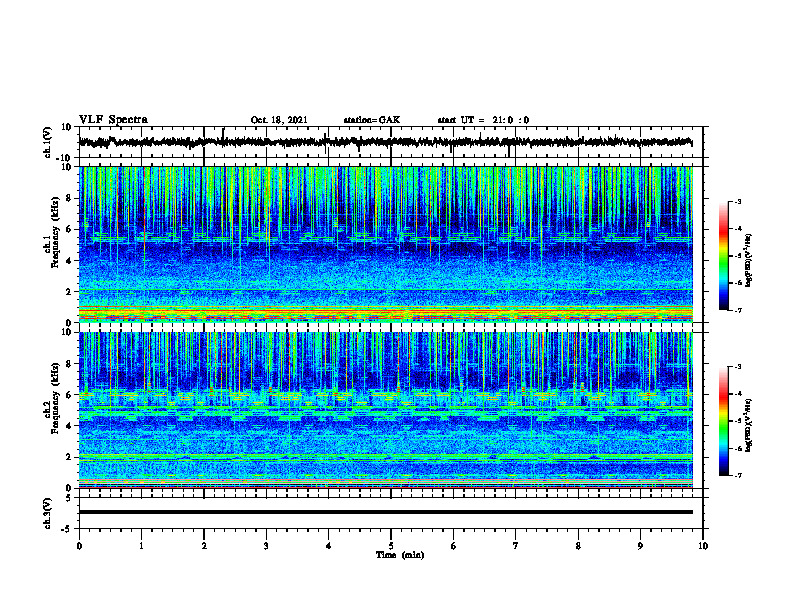Screen dimensions: 792x612
Task: Click the "ch.1(V)" waveform axis label
Action: 48,142
